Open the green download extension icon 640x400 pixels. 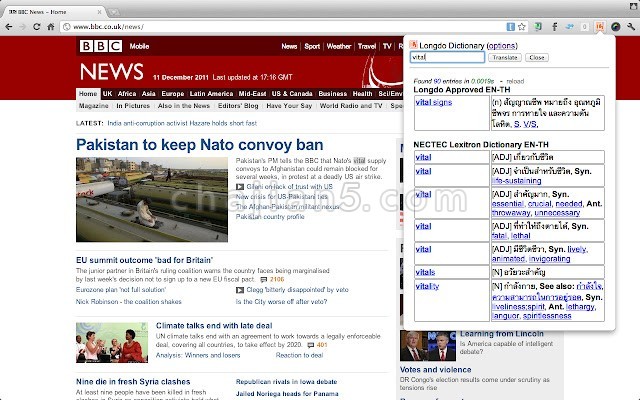tap(538, 27)
